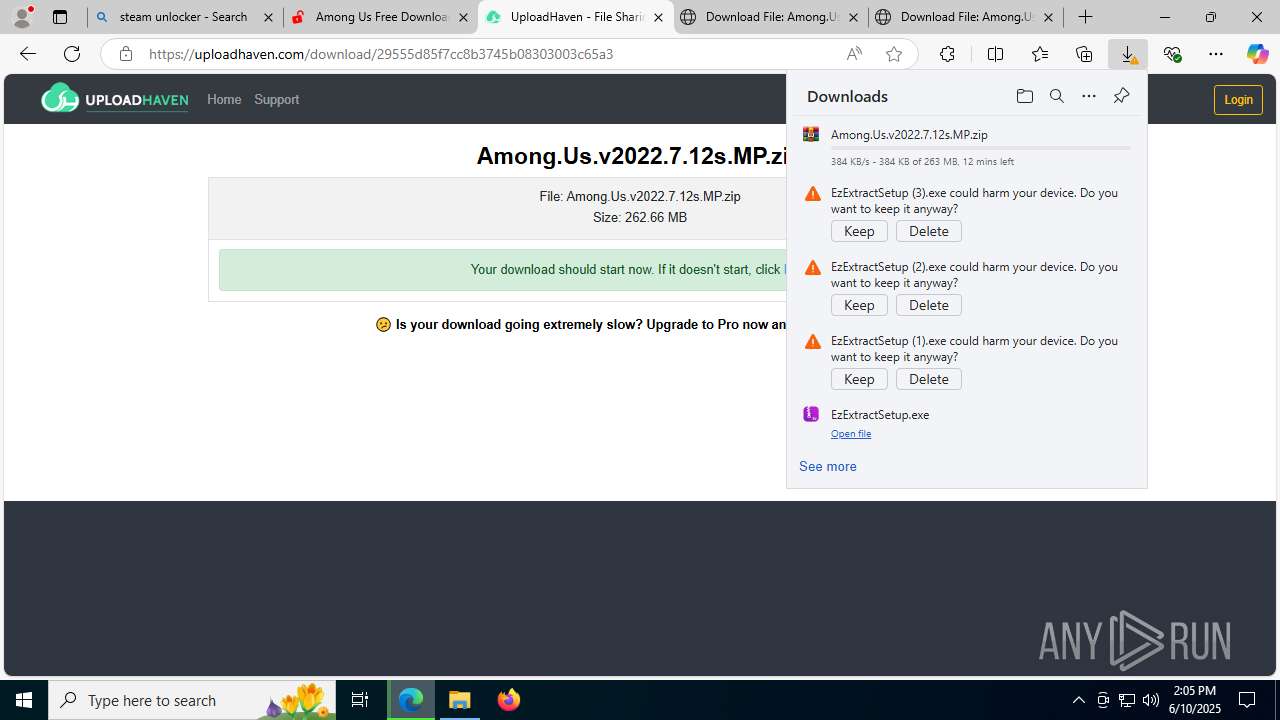
Task: Click EzExtractSetup.exe file name in Downloads
Action: (x=880, y=414)
